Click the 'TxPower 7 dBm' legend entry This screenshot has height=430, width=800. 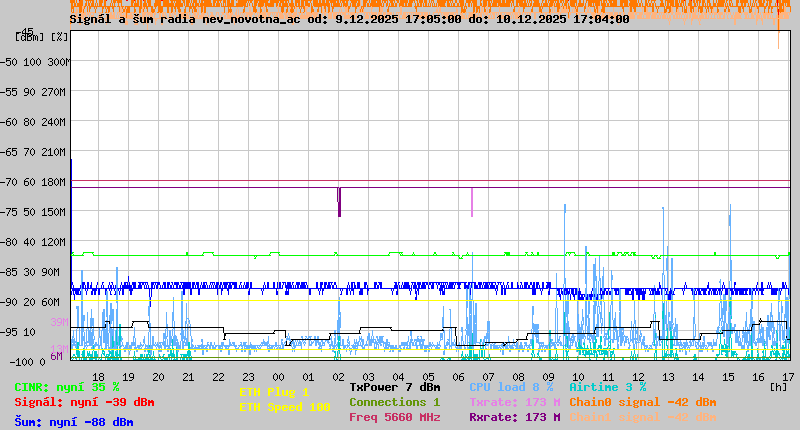394,387
